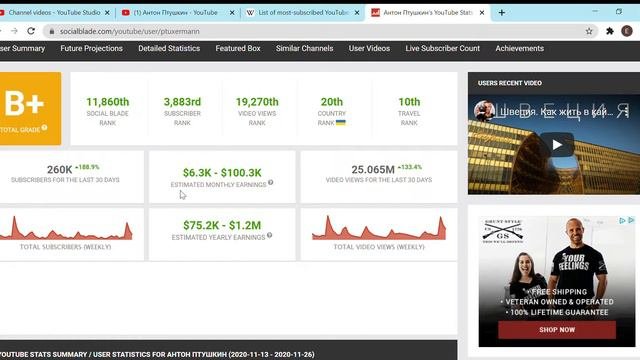The image size is (640, 360).
Task: Select the Антон Птушкин's YouTube Stats tab
Action: pos(427,13)
